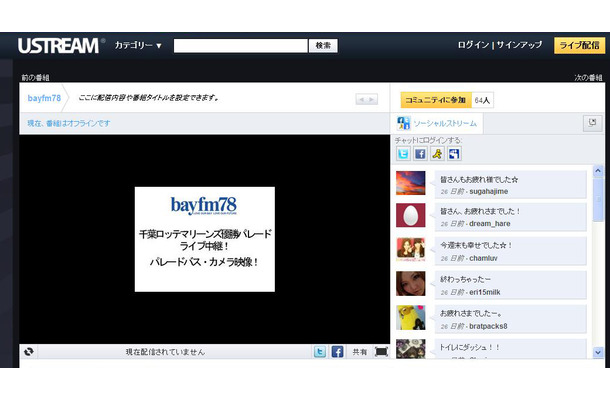Click the bayfm78 video splash image
This screenshot has width=610, height=400.
click(205, 239)
